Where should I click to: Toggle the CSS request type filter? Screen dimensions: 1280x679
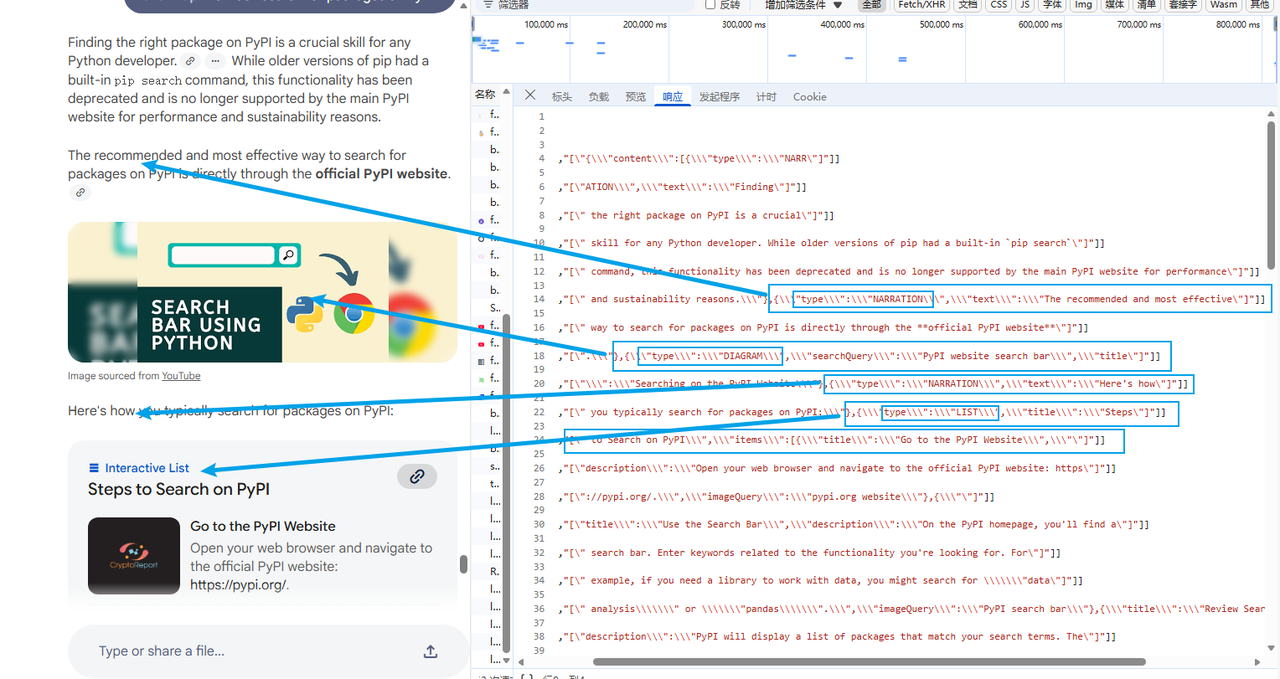point(998,5)
